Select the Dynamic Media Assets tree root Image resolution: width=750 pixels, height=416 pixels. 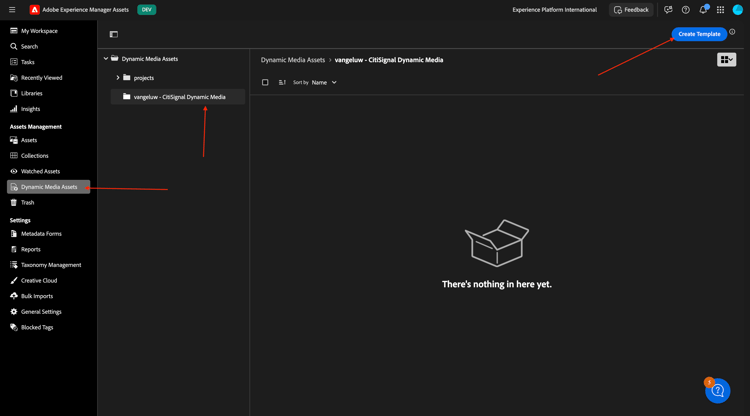click(x=149, y=58)
